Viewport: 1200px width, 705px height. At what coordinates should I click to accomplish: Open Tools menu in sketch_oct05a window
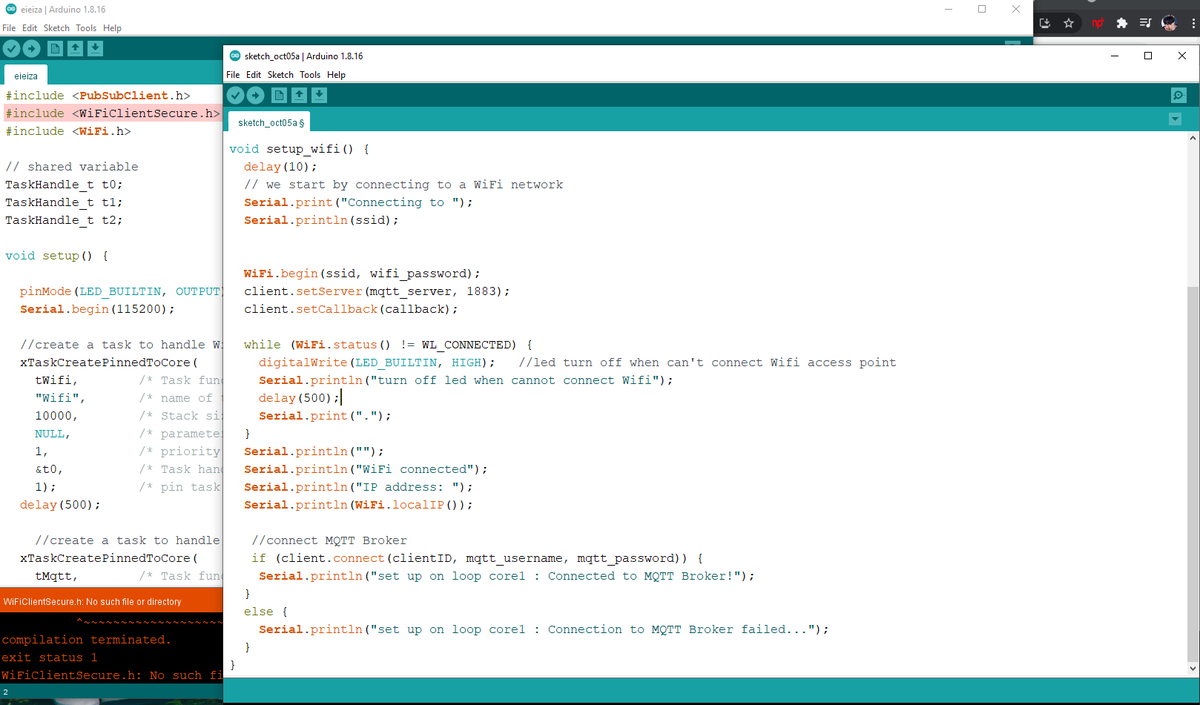coord(310,75)
